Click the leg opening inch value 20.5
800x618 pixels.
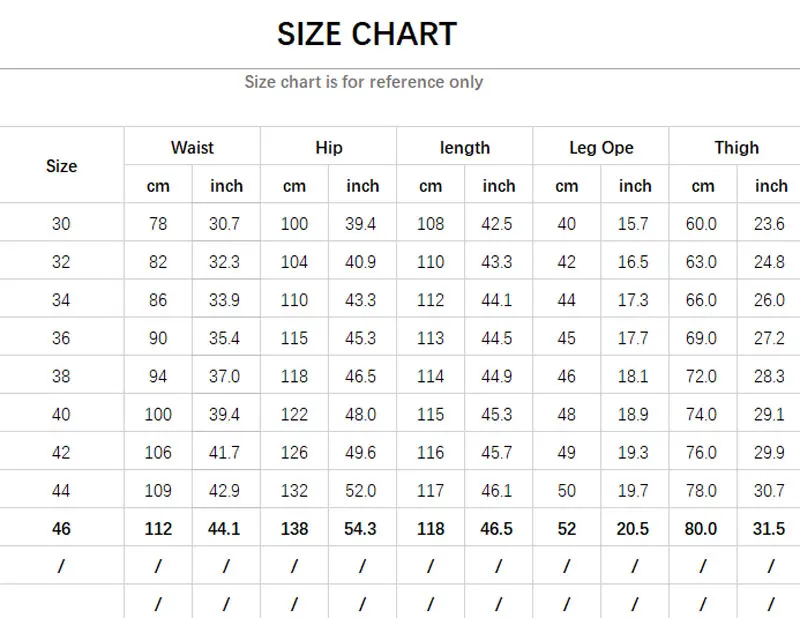coord(633,529)
